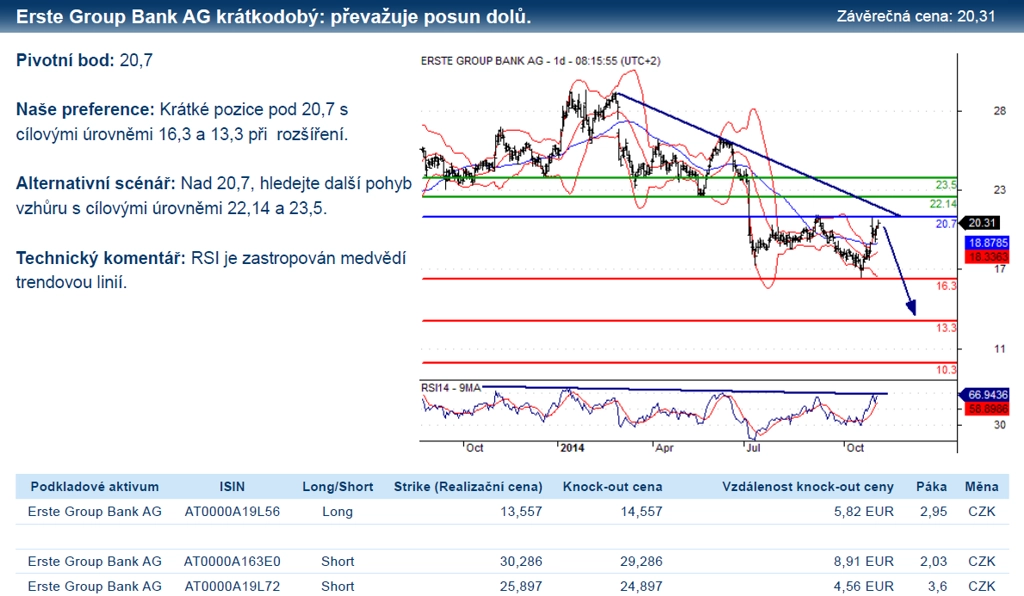Viewport: 1024px width, 596px height.
Task: Click the rightmost 'Oct' time axis label
Action: coord(855,448)
